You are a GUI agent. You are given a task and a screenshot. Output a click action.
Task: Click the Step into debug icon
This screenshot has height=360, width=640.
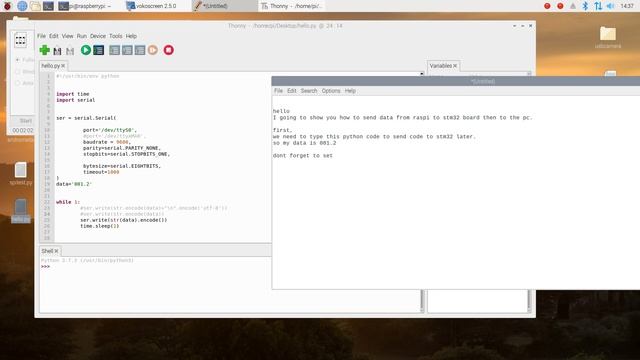click(127, 50)
